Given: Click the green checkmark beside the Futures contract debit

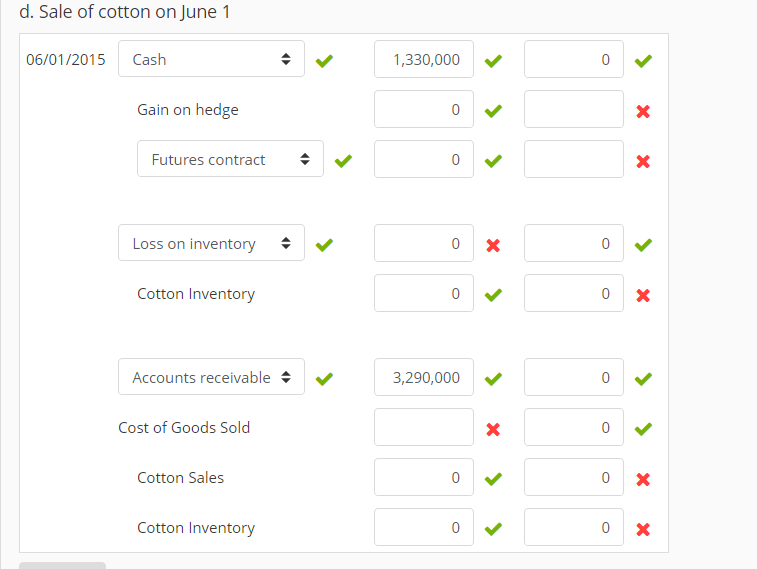Looking at the screenshot, I should pos(493,161).
